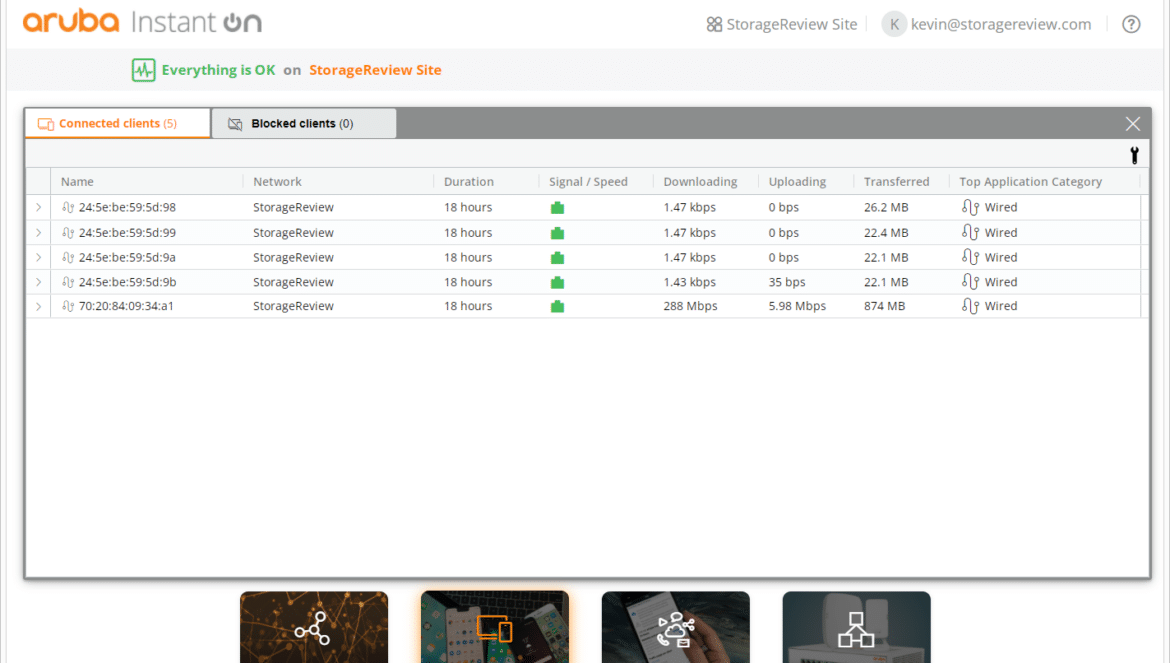
Task: Click the user avatar K icon
Action: click(894, 25)
